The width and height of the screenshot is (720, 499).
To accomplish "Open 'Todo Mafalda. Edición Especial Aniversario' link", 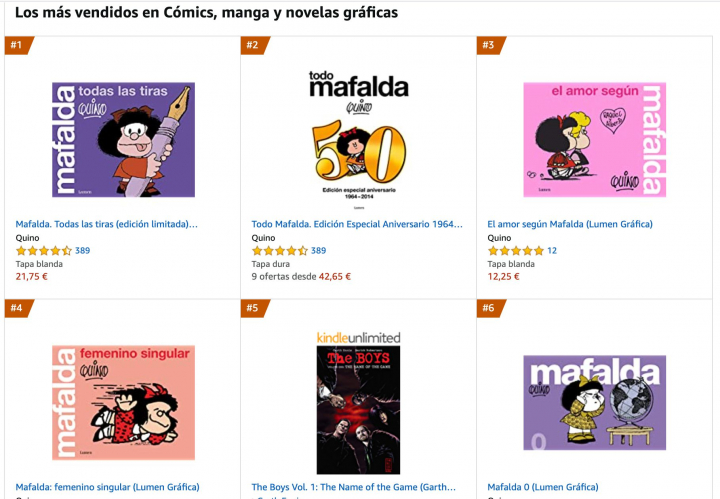I will [x=357, y=224].
